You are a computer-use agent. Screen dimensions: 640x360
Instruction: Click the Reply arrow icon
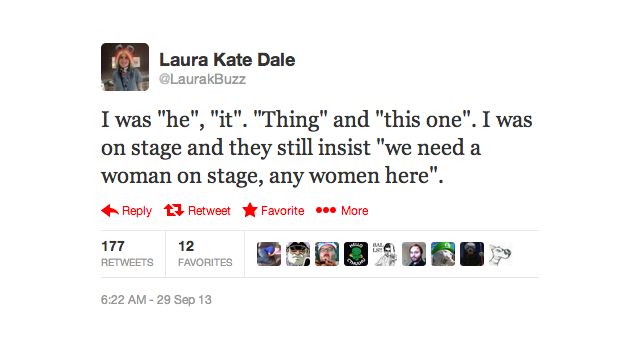click(x=110, y=211)
